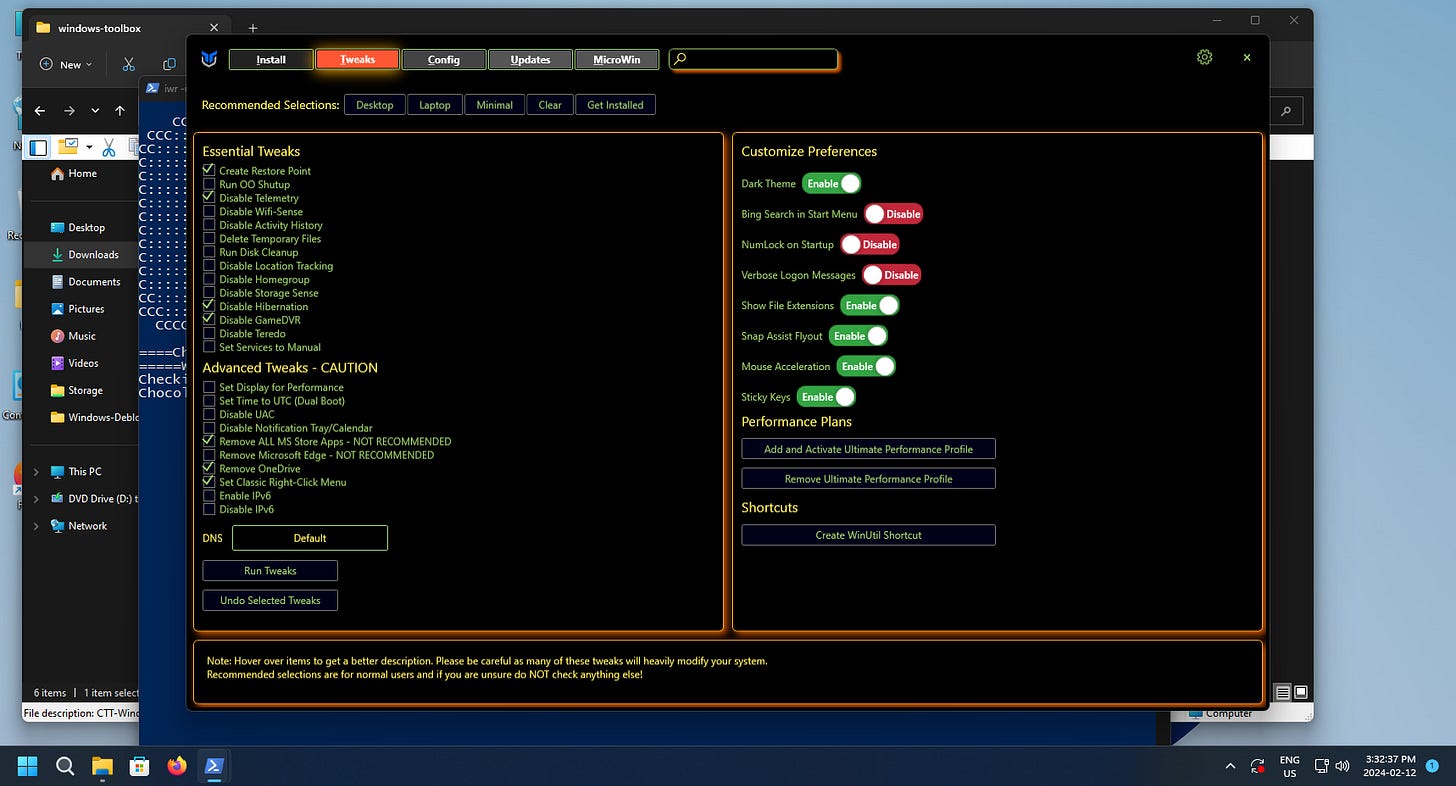Click Clear selections button
The height and width of the screenshot is (786, 1456).
click(550, 105)
